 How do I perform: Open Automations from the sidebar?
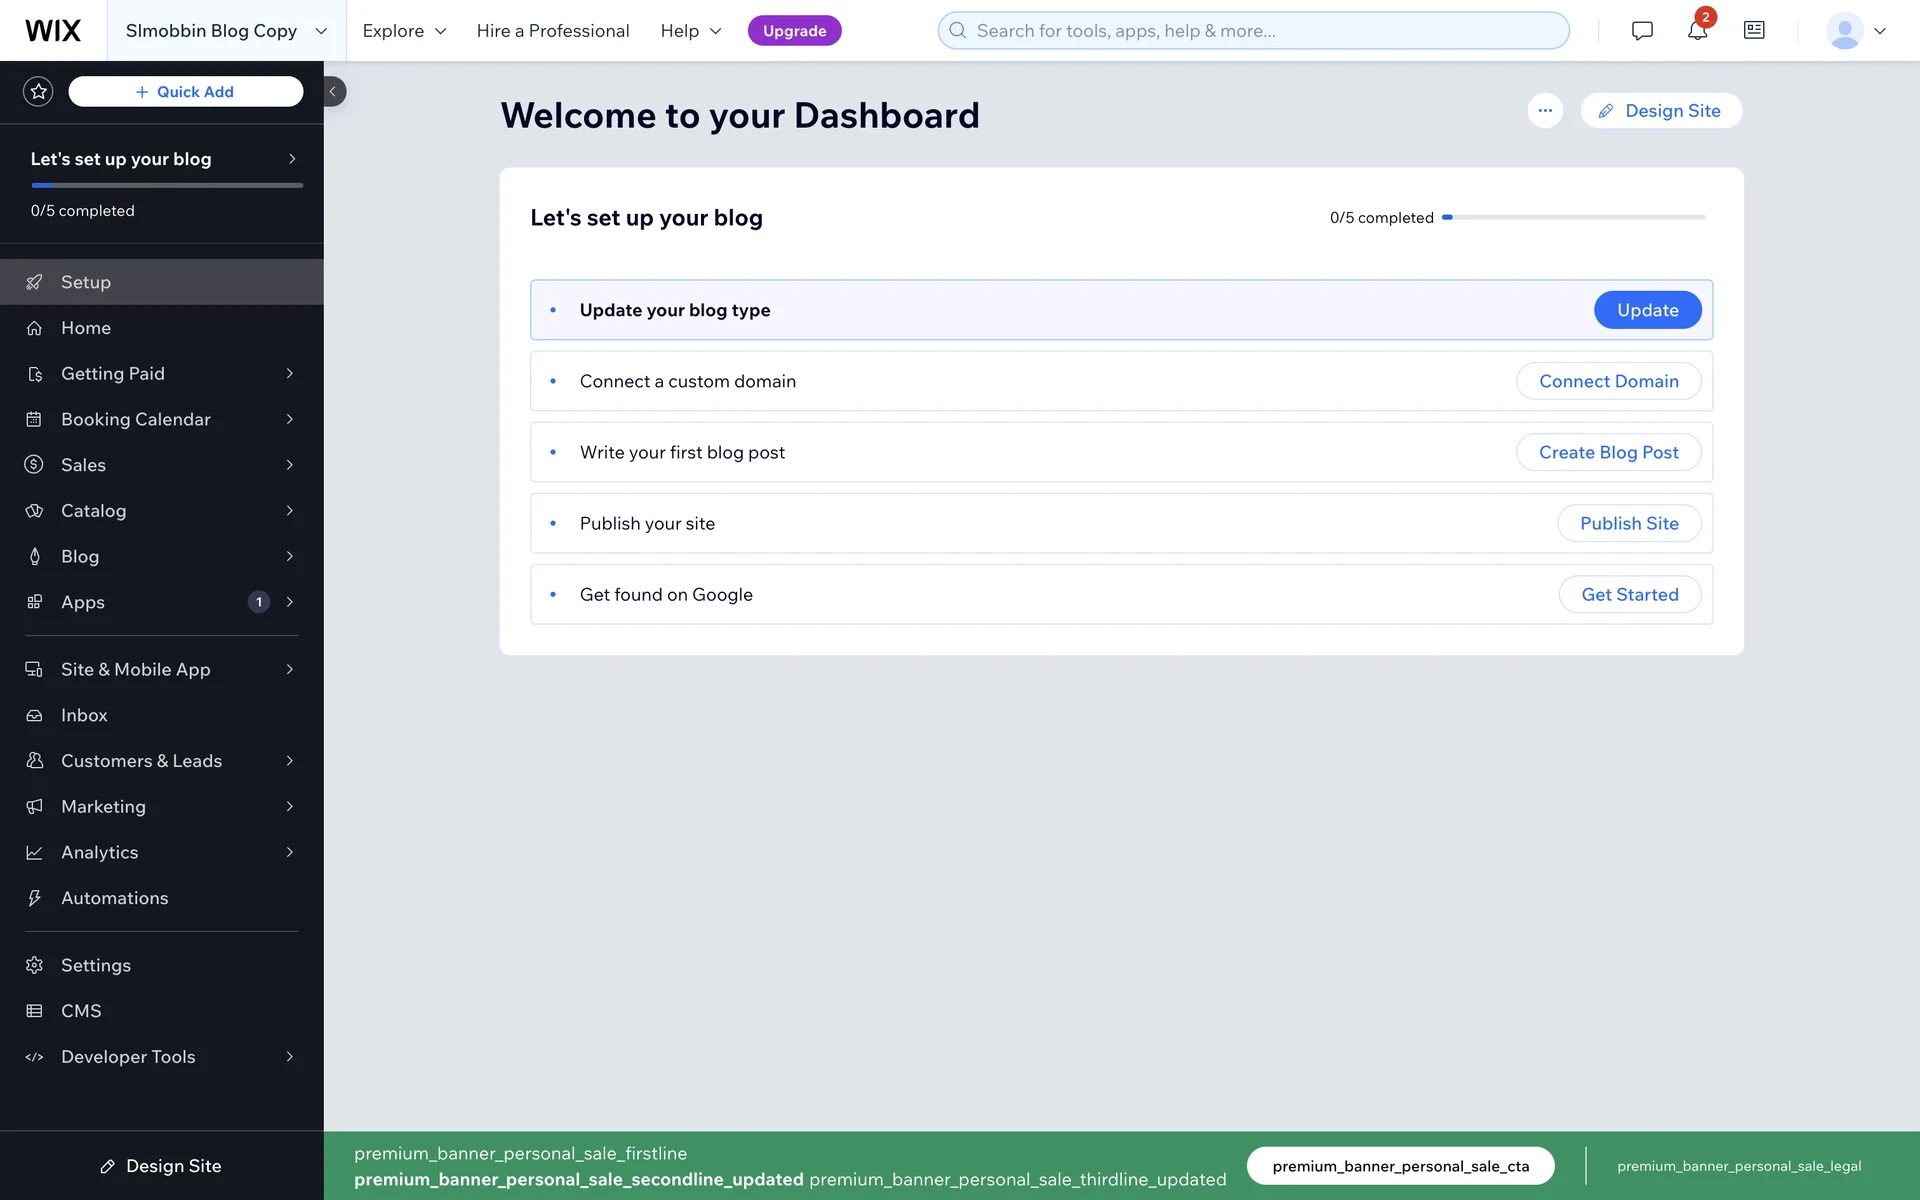(114, 898)
